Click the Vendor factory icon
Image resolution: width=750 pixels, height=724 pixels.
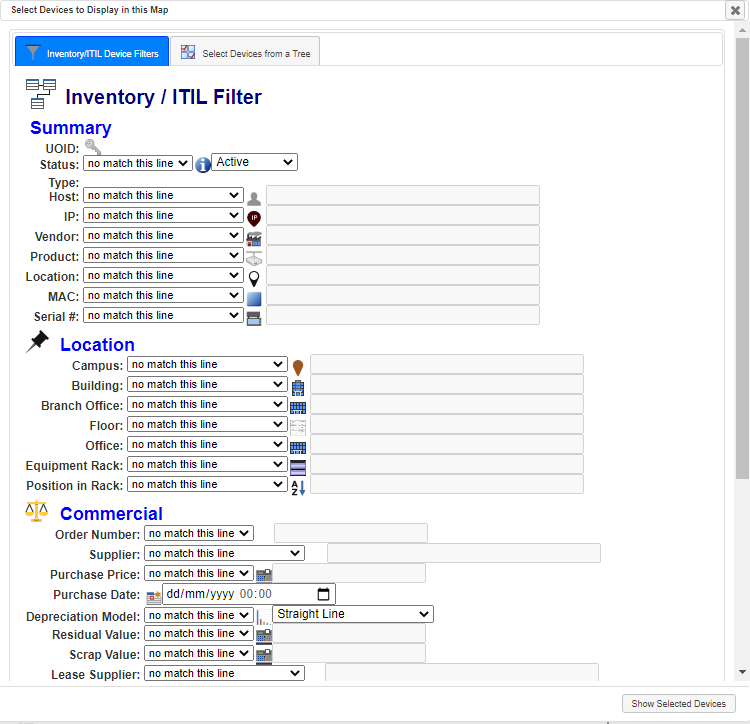(x=254, y=238)
